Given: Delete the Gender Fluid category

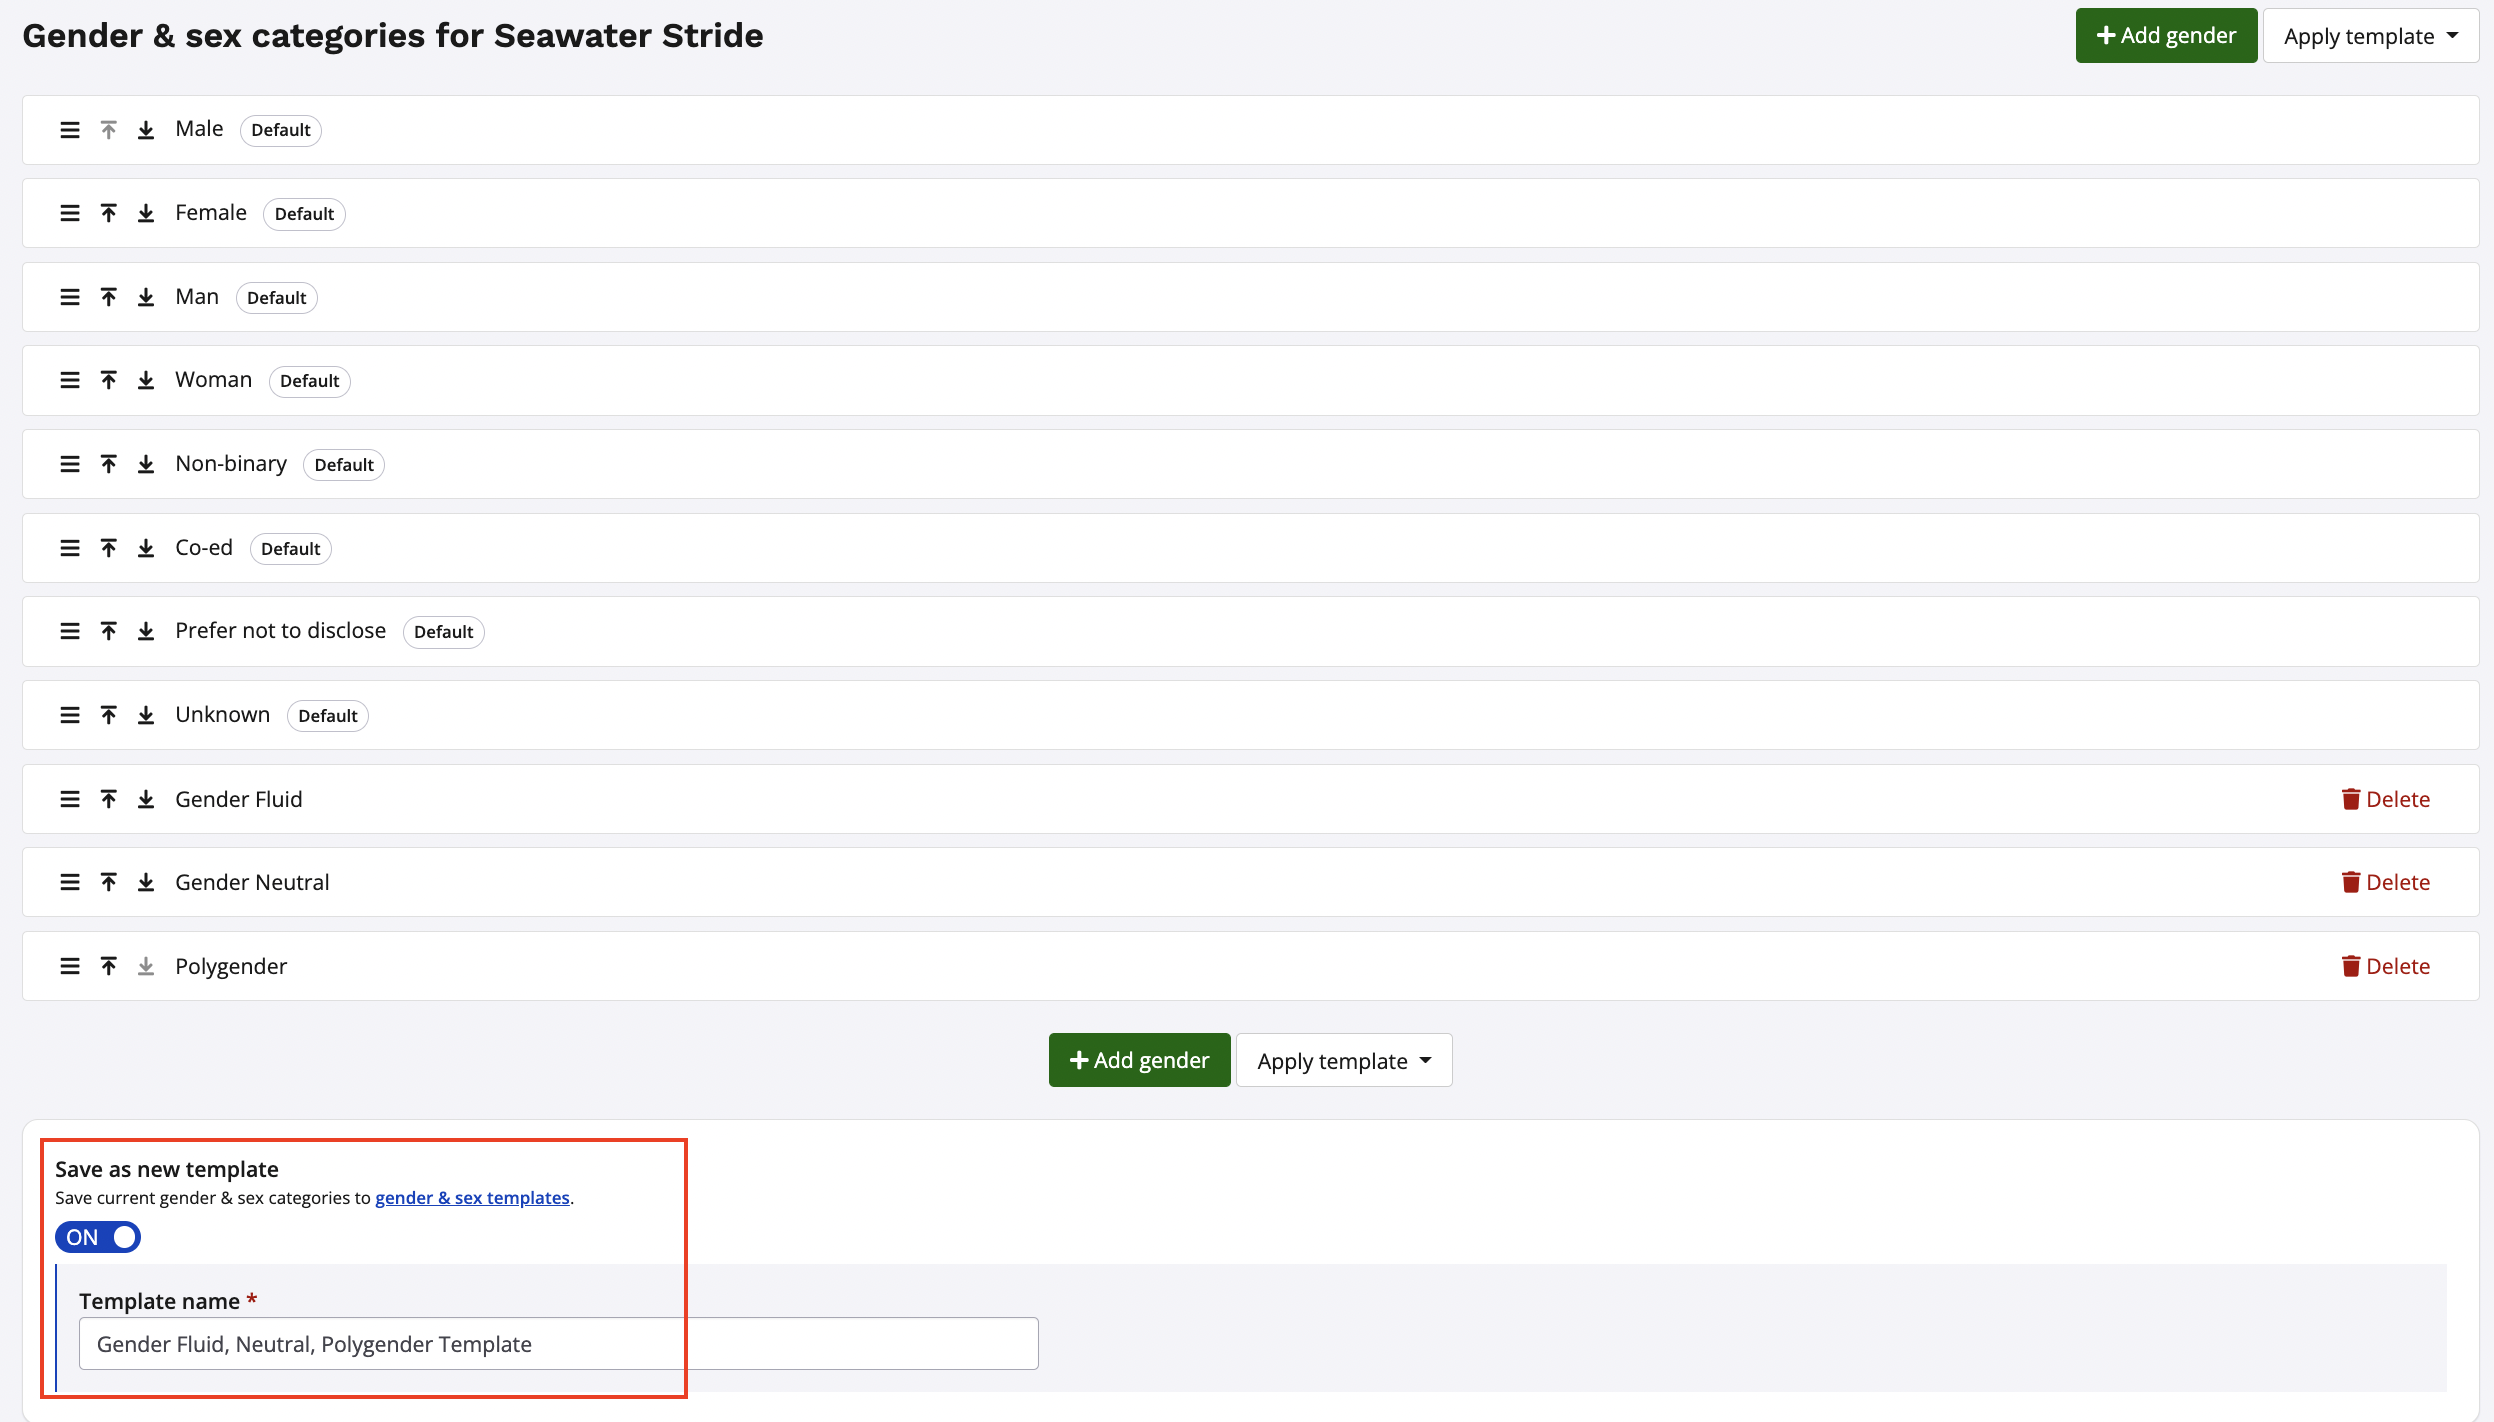Looking at the screenshot, I should pos(2385,799).
